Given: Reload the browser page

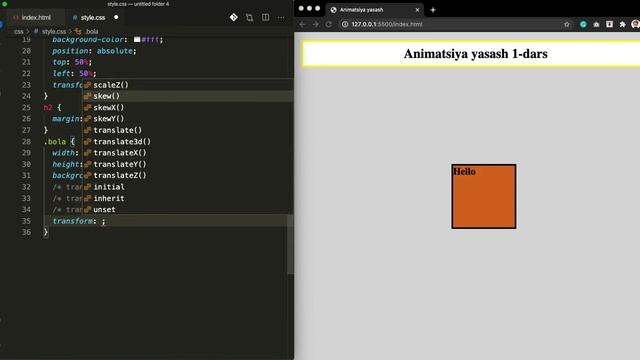Looking at the screenshot, I should click(329, 24).
